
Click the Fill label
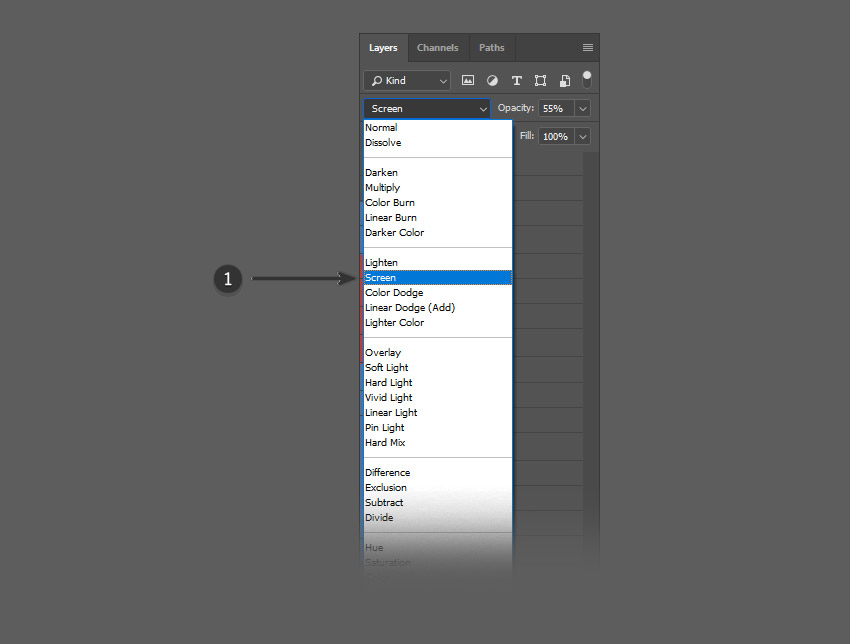coord(527,136)
